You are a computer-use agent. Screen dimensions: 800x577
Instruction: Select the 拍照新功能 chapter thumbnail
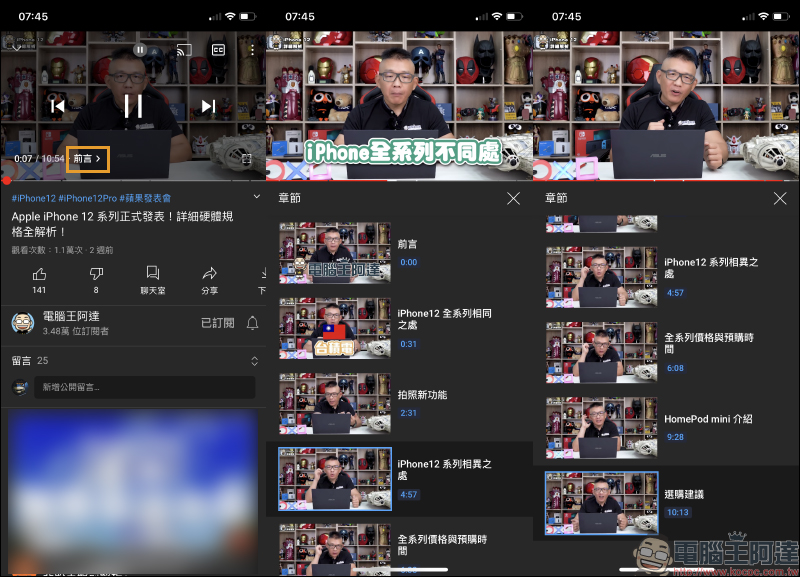335,404
